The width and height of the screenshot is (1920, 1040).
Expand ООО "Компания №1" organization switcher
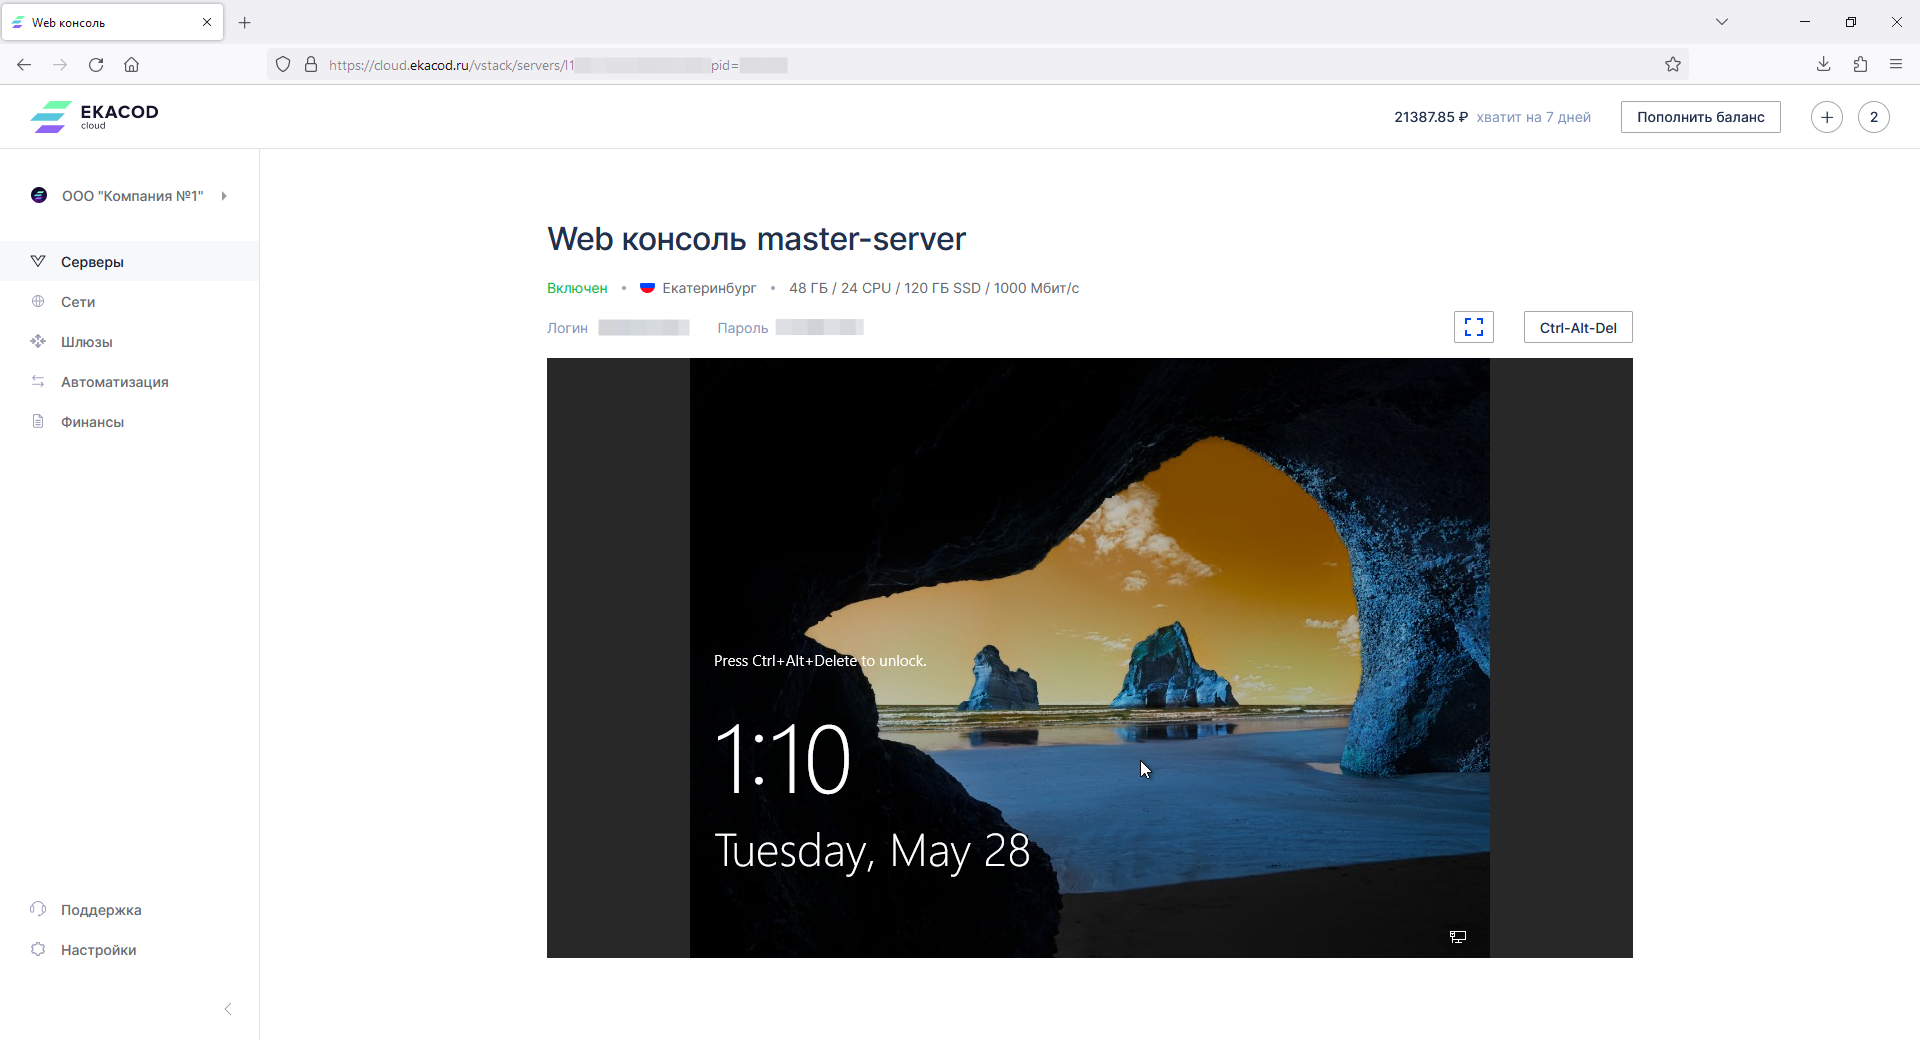coord(132,196)
